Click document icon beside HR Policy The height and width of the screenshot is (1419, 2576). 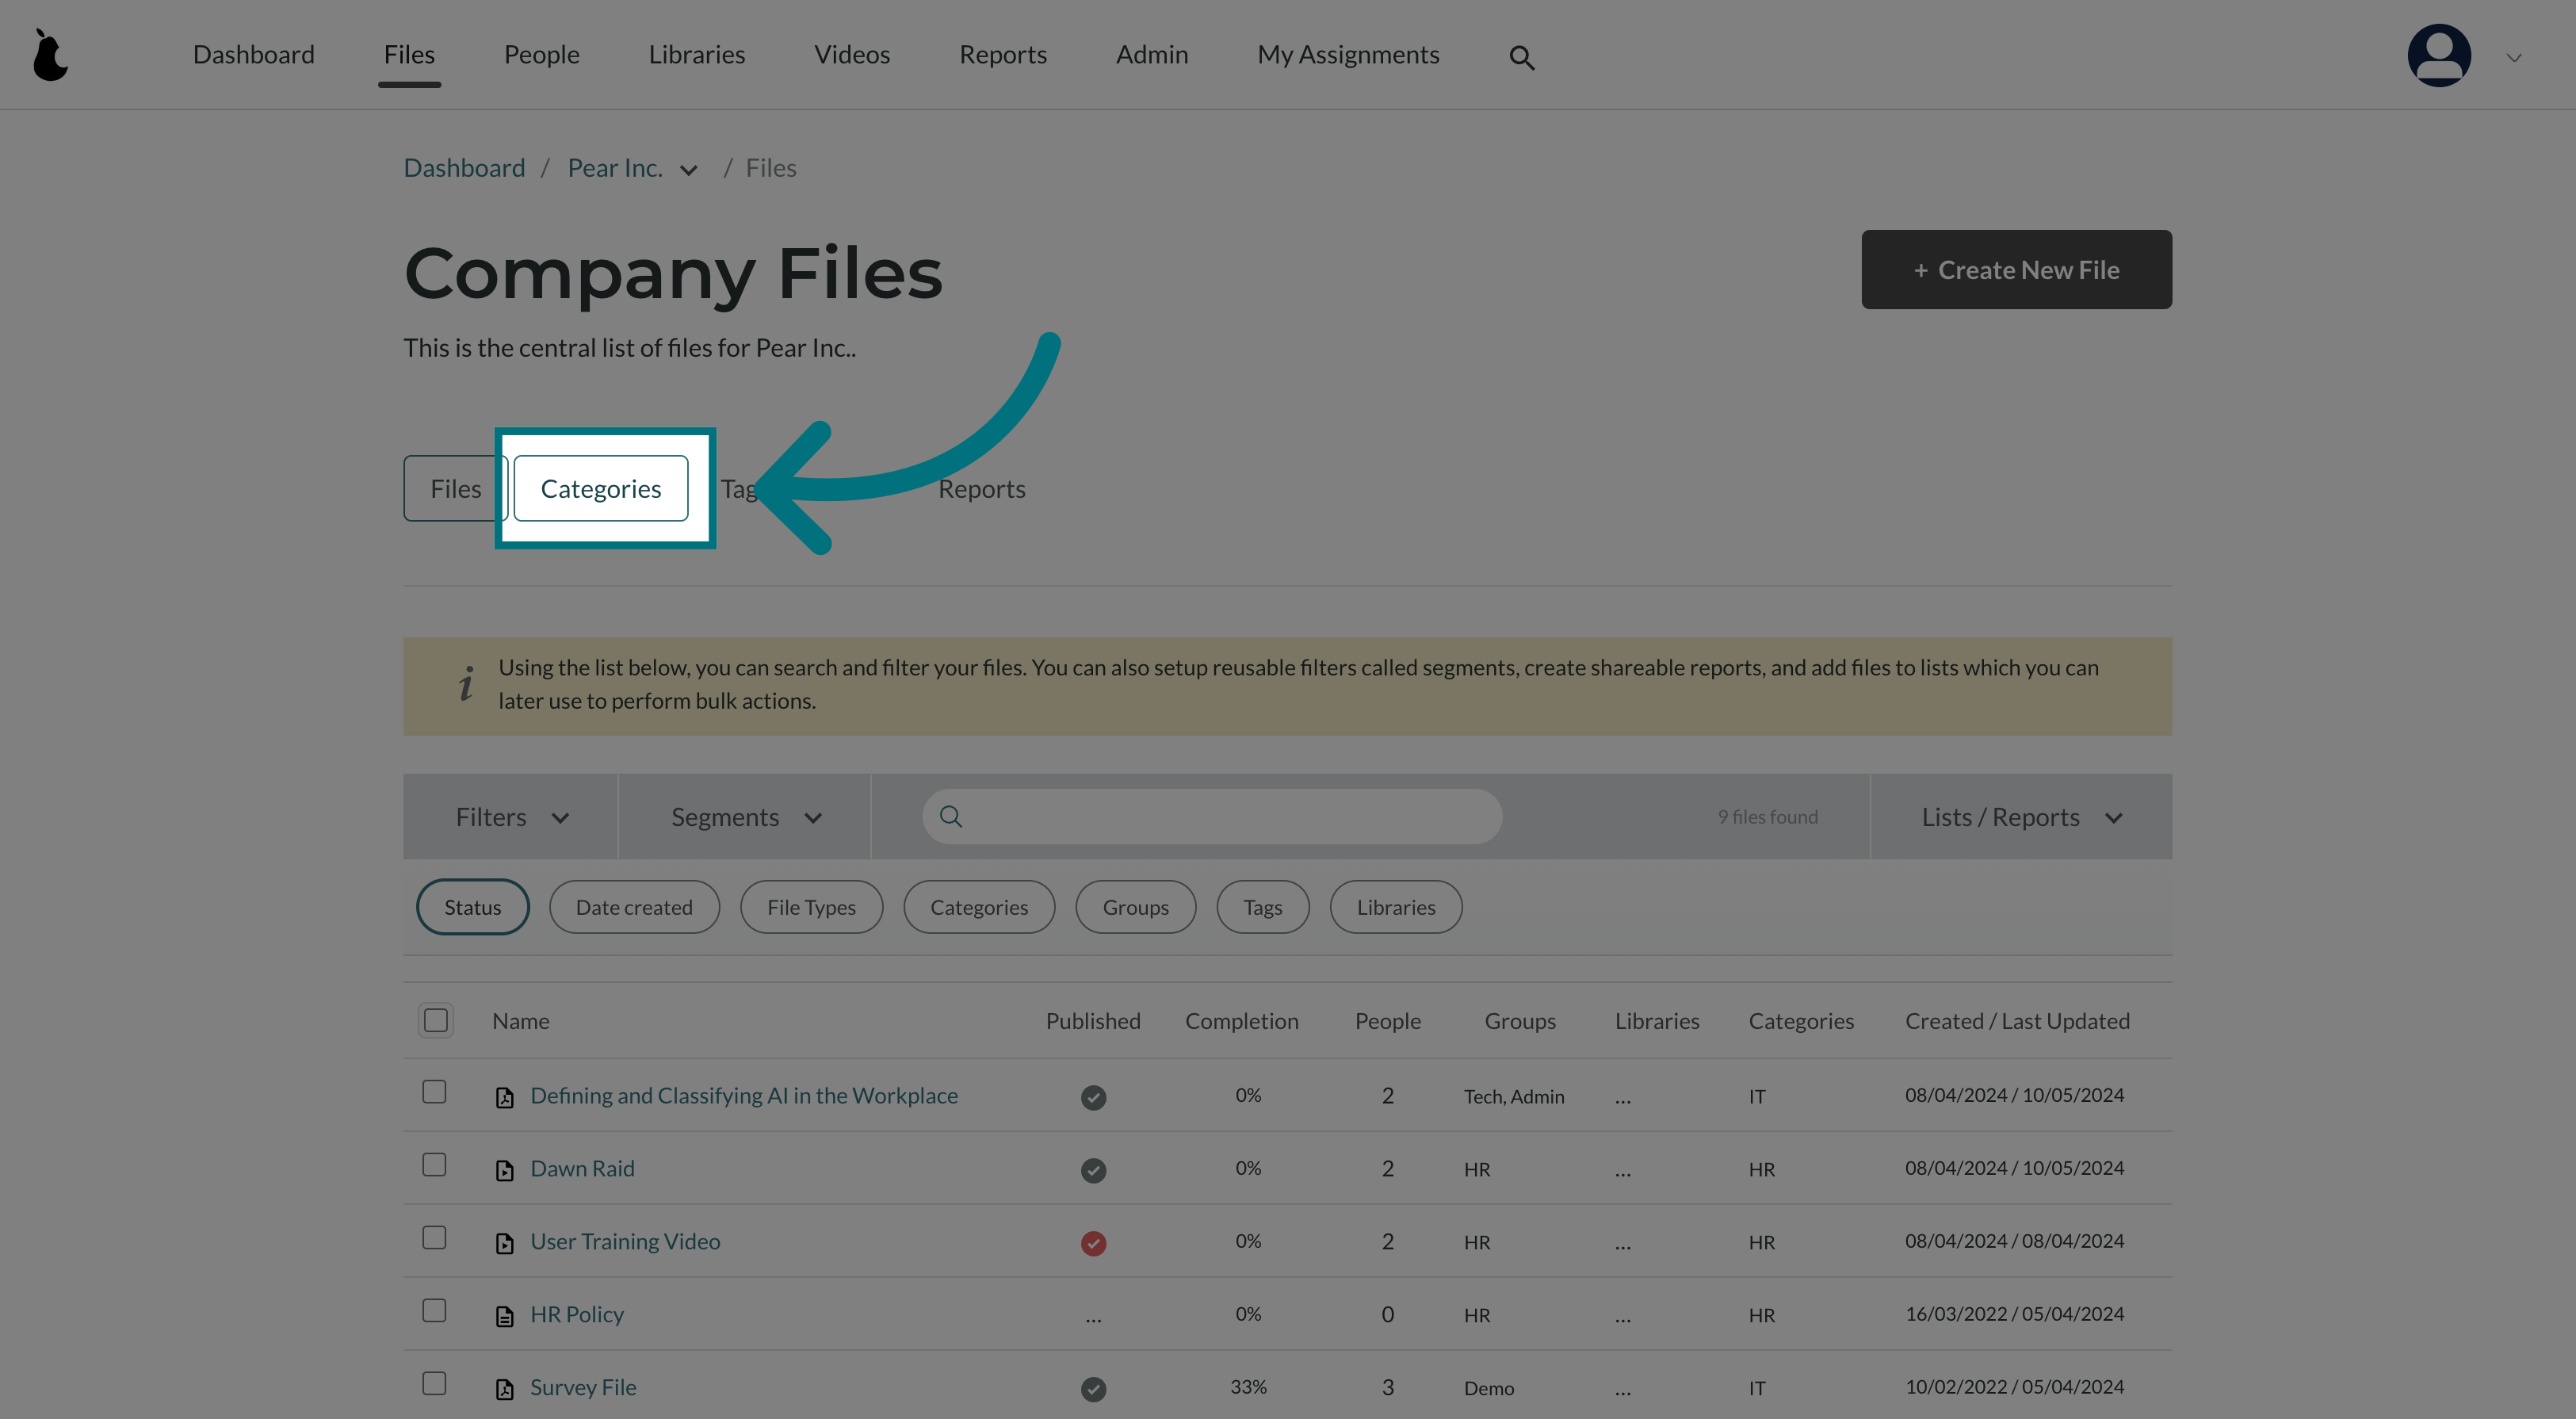(505, 1316)
